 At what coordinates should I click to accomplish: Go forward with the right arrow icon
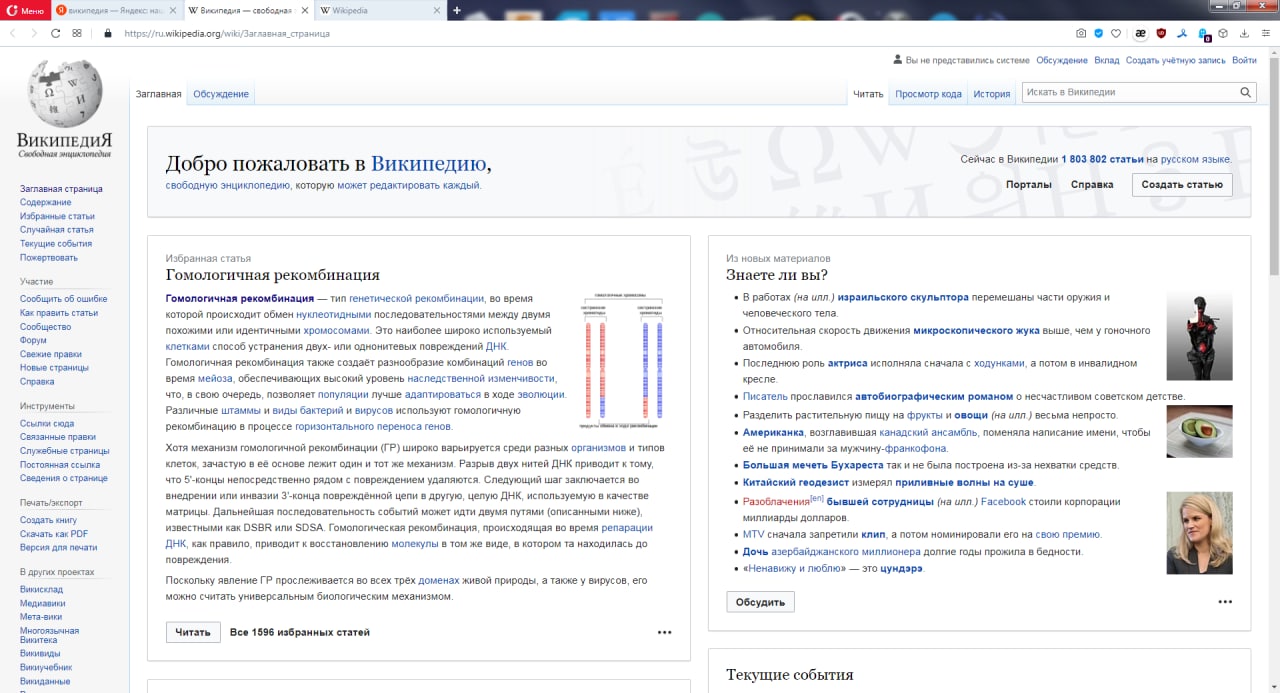[34, 33]
